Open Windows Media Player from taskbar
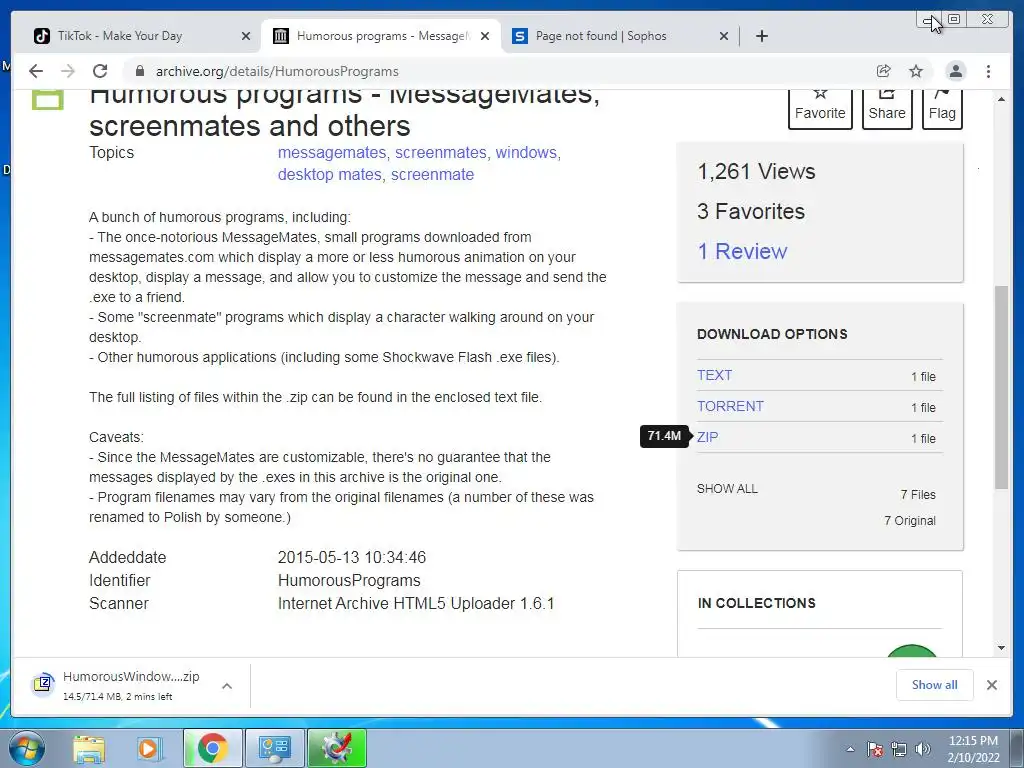The image size is (1024, 768). 148,748
